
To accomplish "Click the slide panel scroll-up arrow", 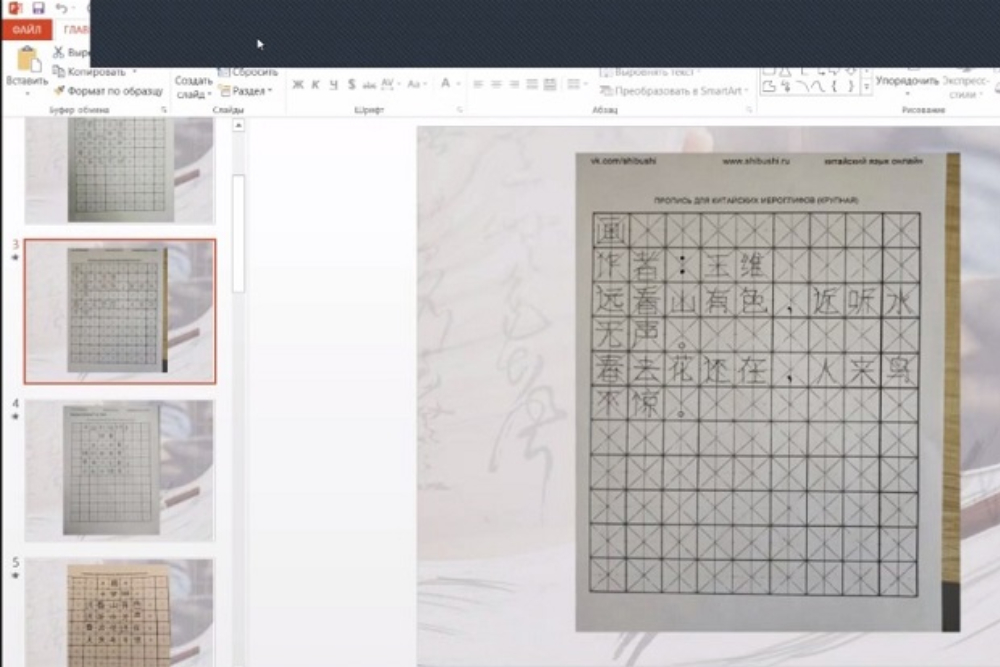I will pyautogui.click(x=238, y=126).
